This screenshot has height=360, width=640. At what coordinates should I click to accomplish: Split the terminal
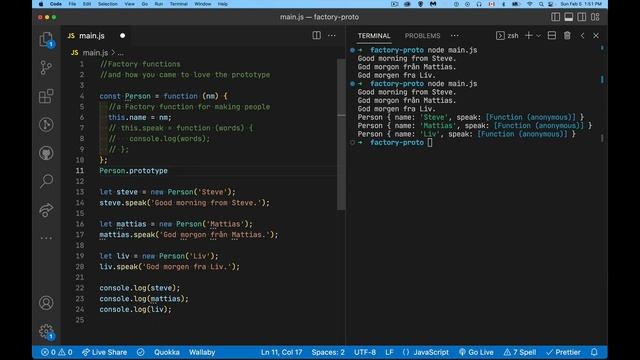[551, 36]
